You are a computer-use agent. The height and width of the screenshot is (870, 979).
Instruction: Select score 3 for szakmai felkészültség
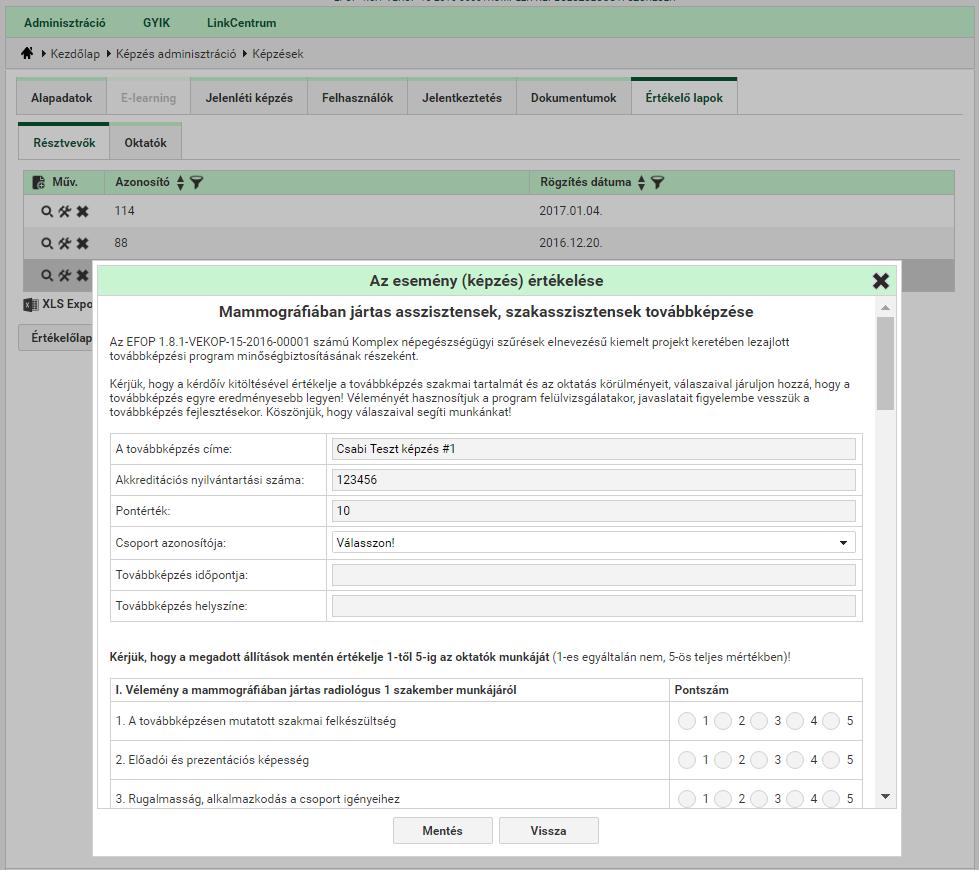click(759, 721)
